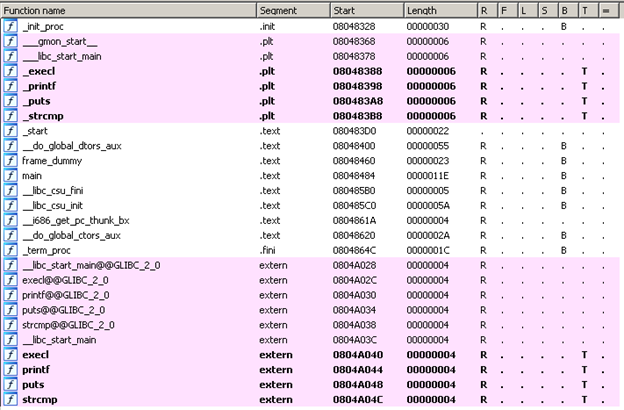
Task: Select the icon for extern strcmp row
Action: click(10, 399)
